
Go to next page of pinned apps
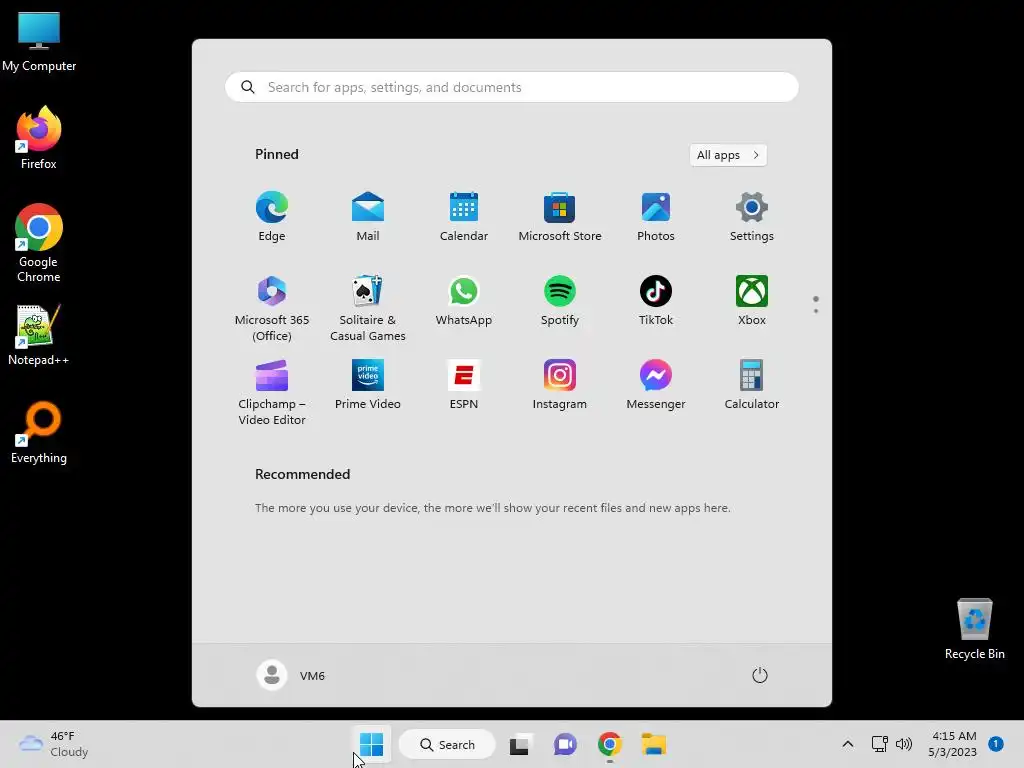coord(816,311)
